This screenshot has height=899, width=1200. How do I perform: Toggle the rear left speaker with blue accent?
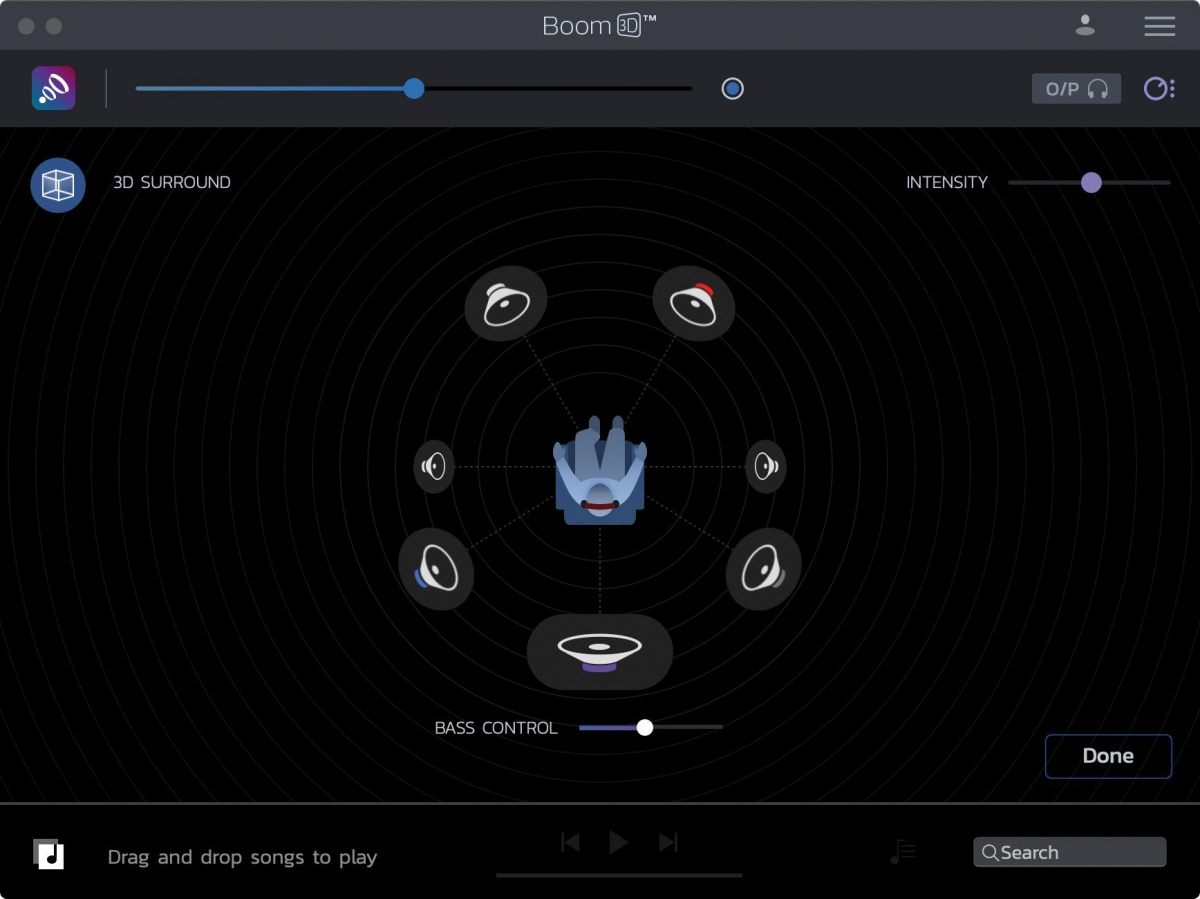(x=436, y=569)
